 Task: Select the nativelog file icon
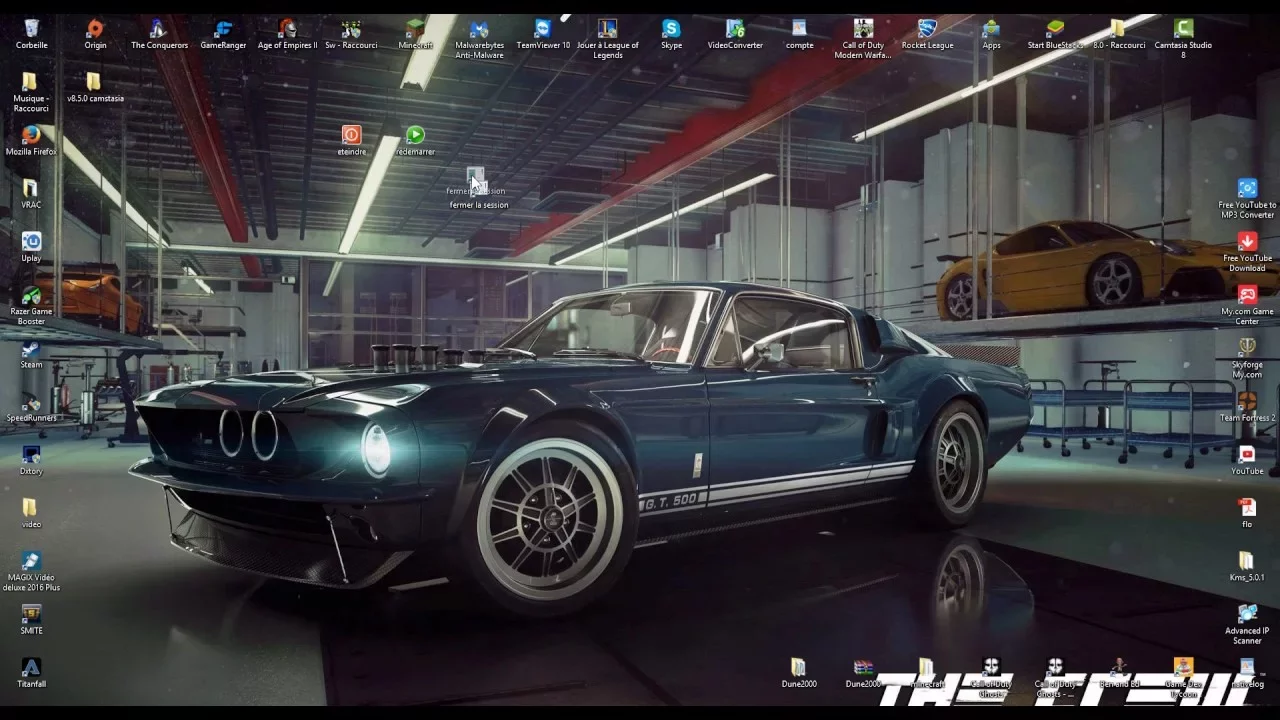point(1247,667)
